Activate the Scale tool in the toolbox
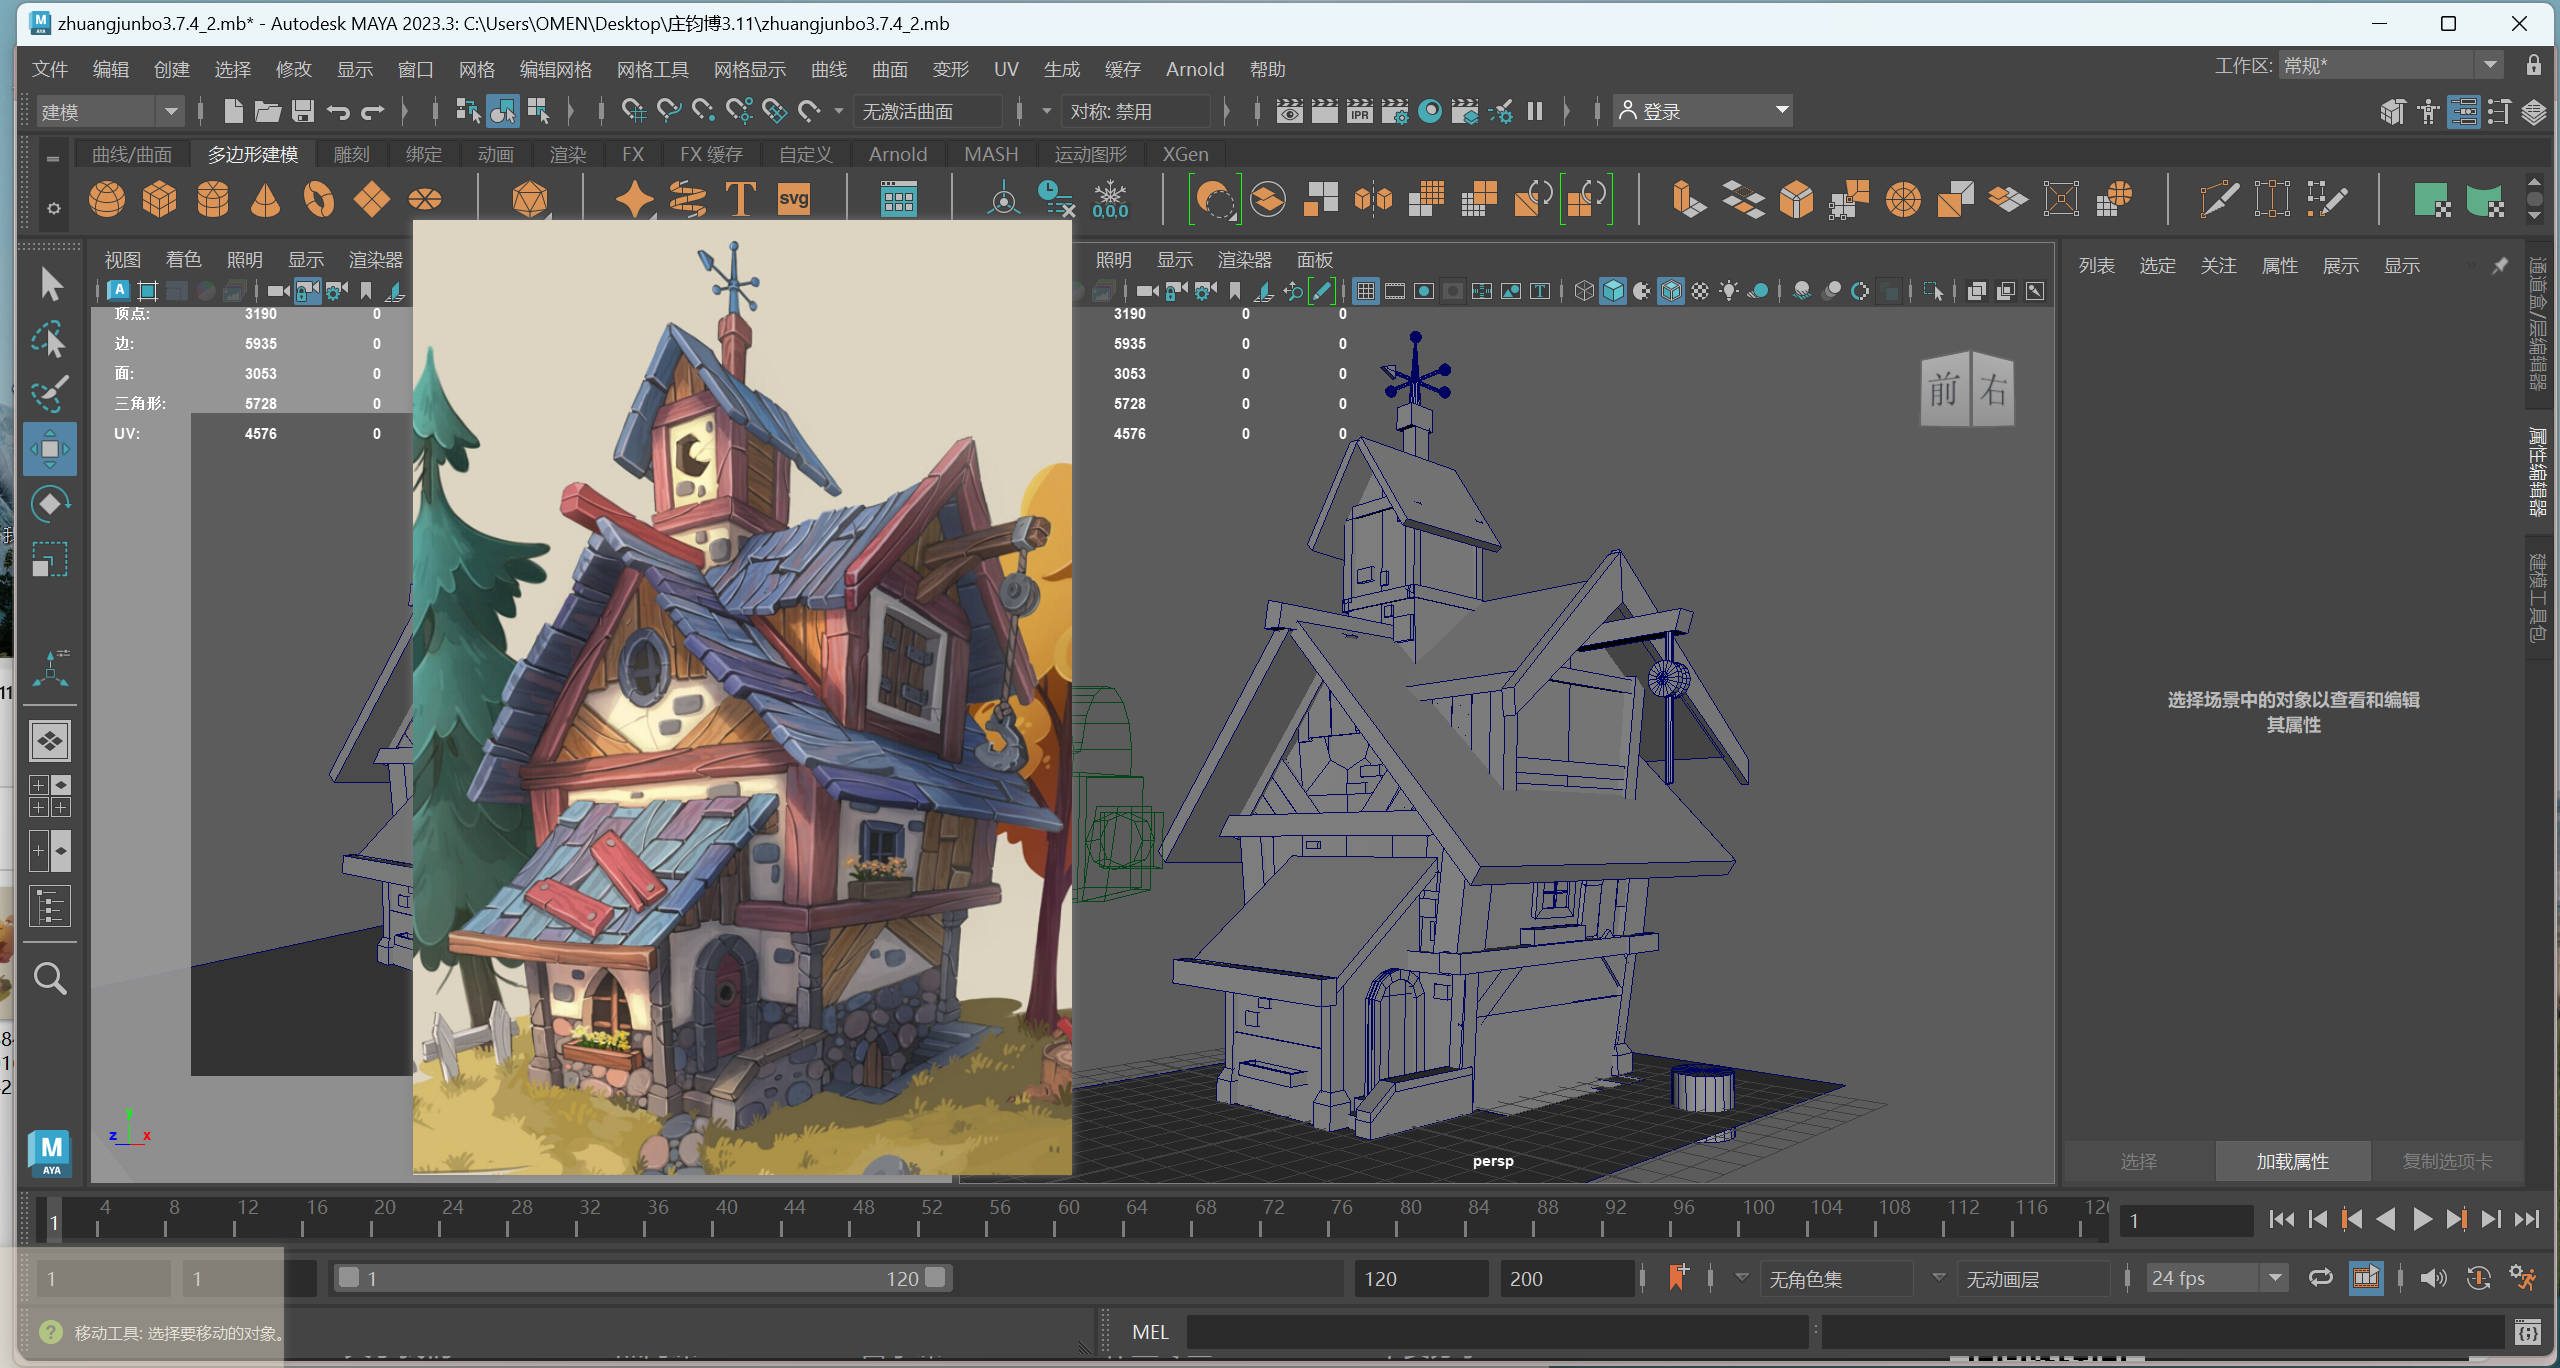The width and height of the screenshot is (2560, 1368). 51,559
